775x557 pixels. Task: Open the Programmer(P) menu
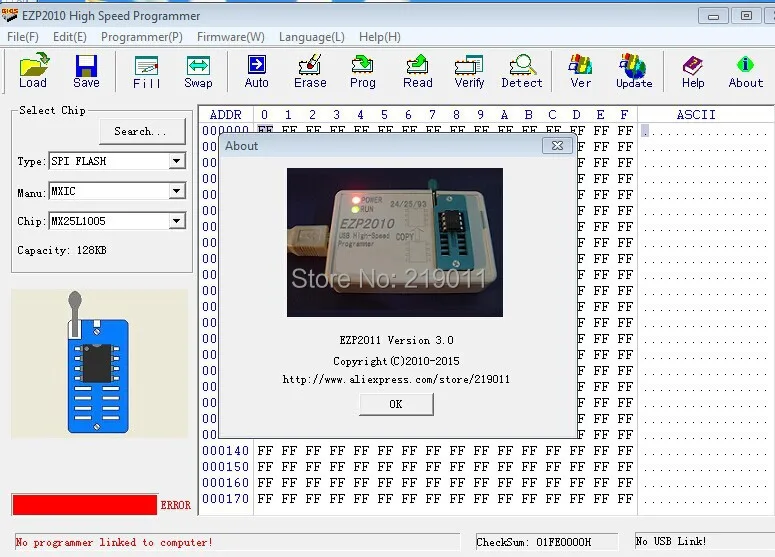pyautogui.click(x=142, y=37)
